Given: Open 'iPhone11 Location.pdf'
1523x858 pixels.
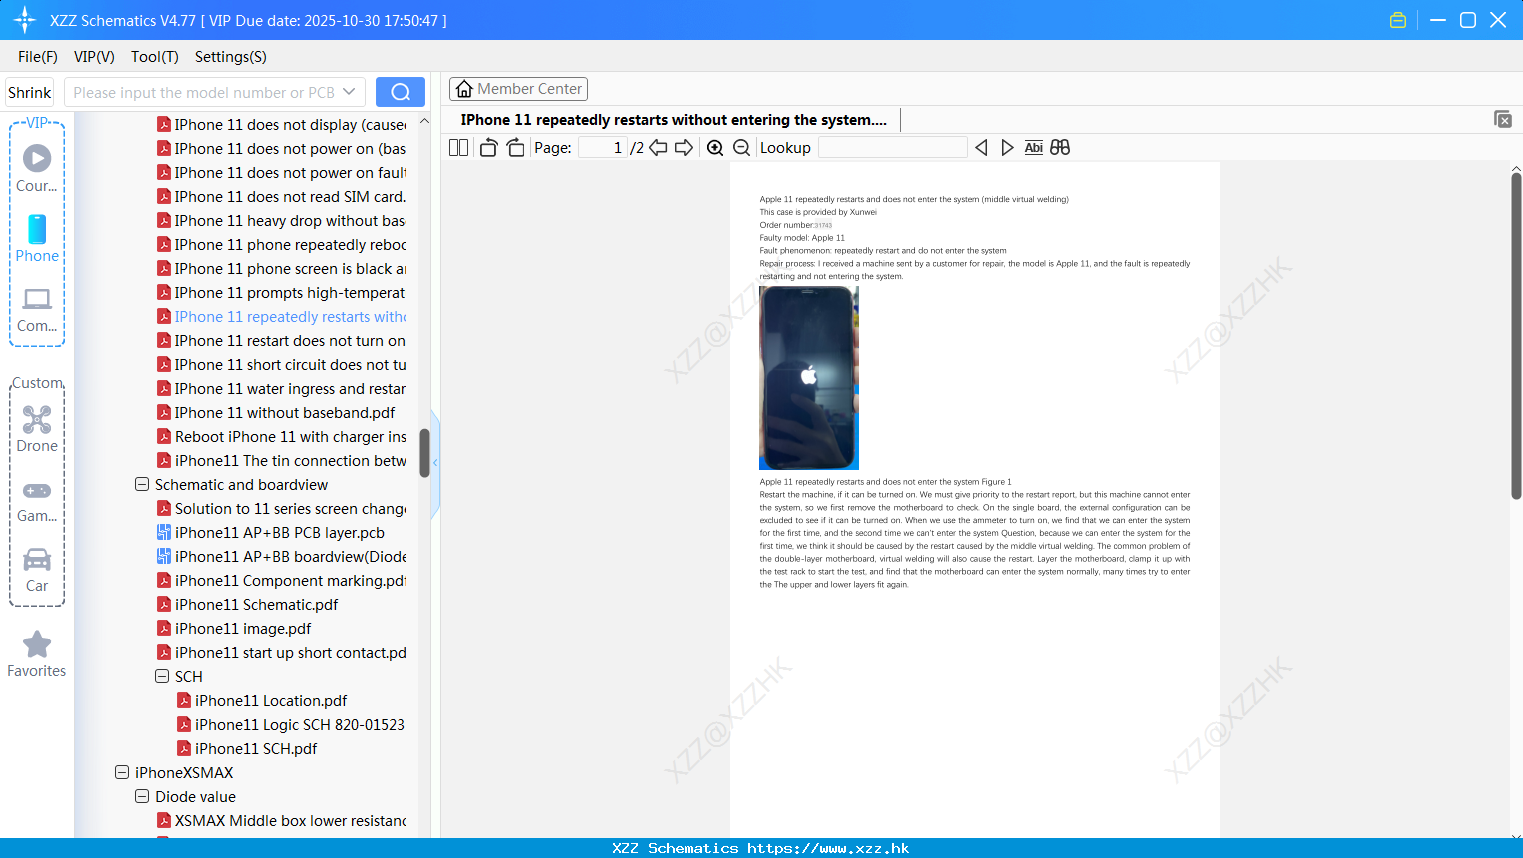Looking at the screenshot, I should [x=262, y=700].
